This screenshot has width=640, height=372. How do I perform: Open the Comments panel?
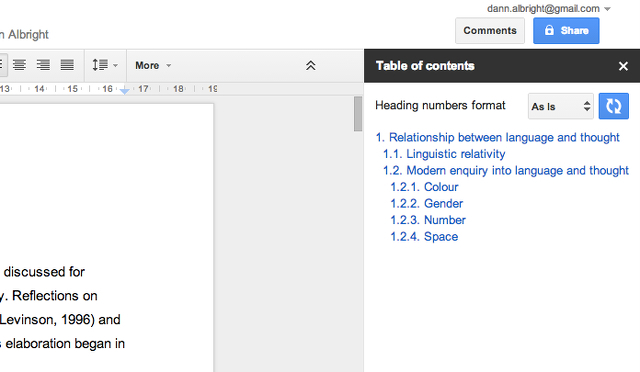490,31
